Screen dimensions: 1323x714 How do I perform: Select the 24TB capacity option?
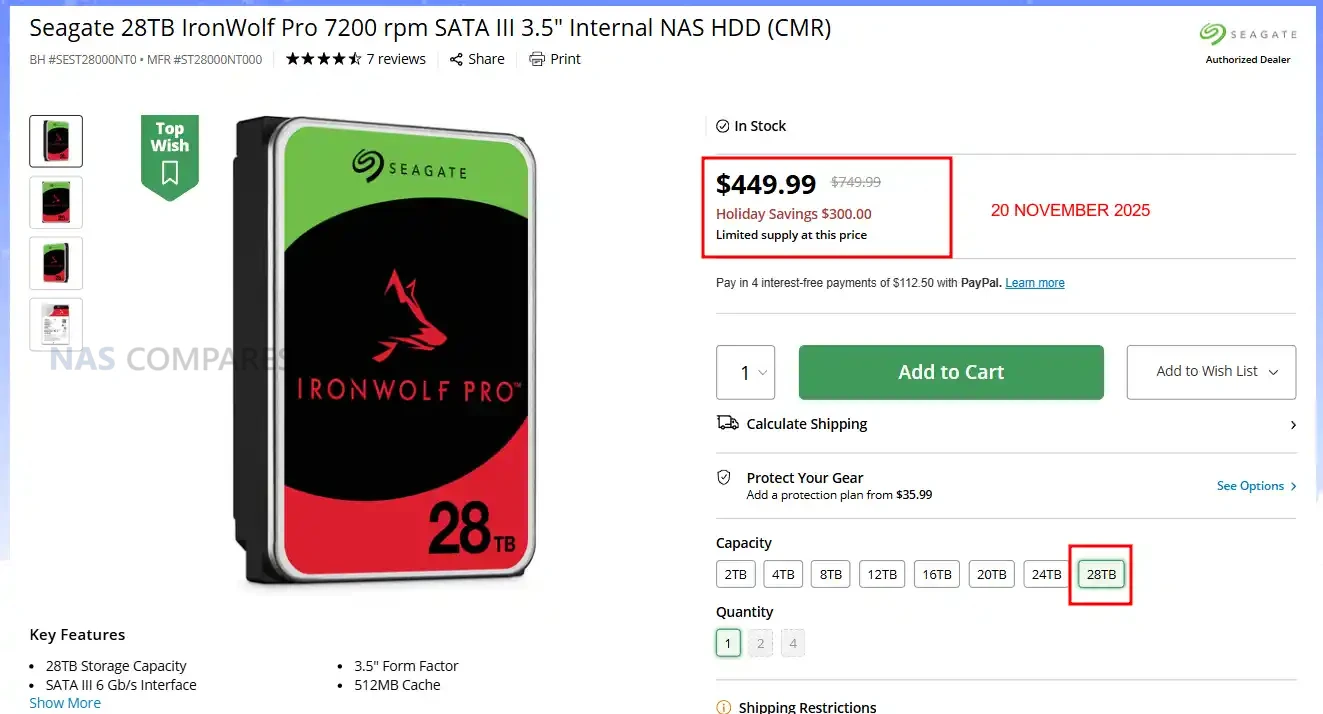click(x=1046, y=574)
